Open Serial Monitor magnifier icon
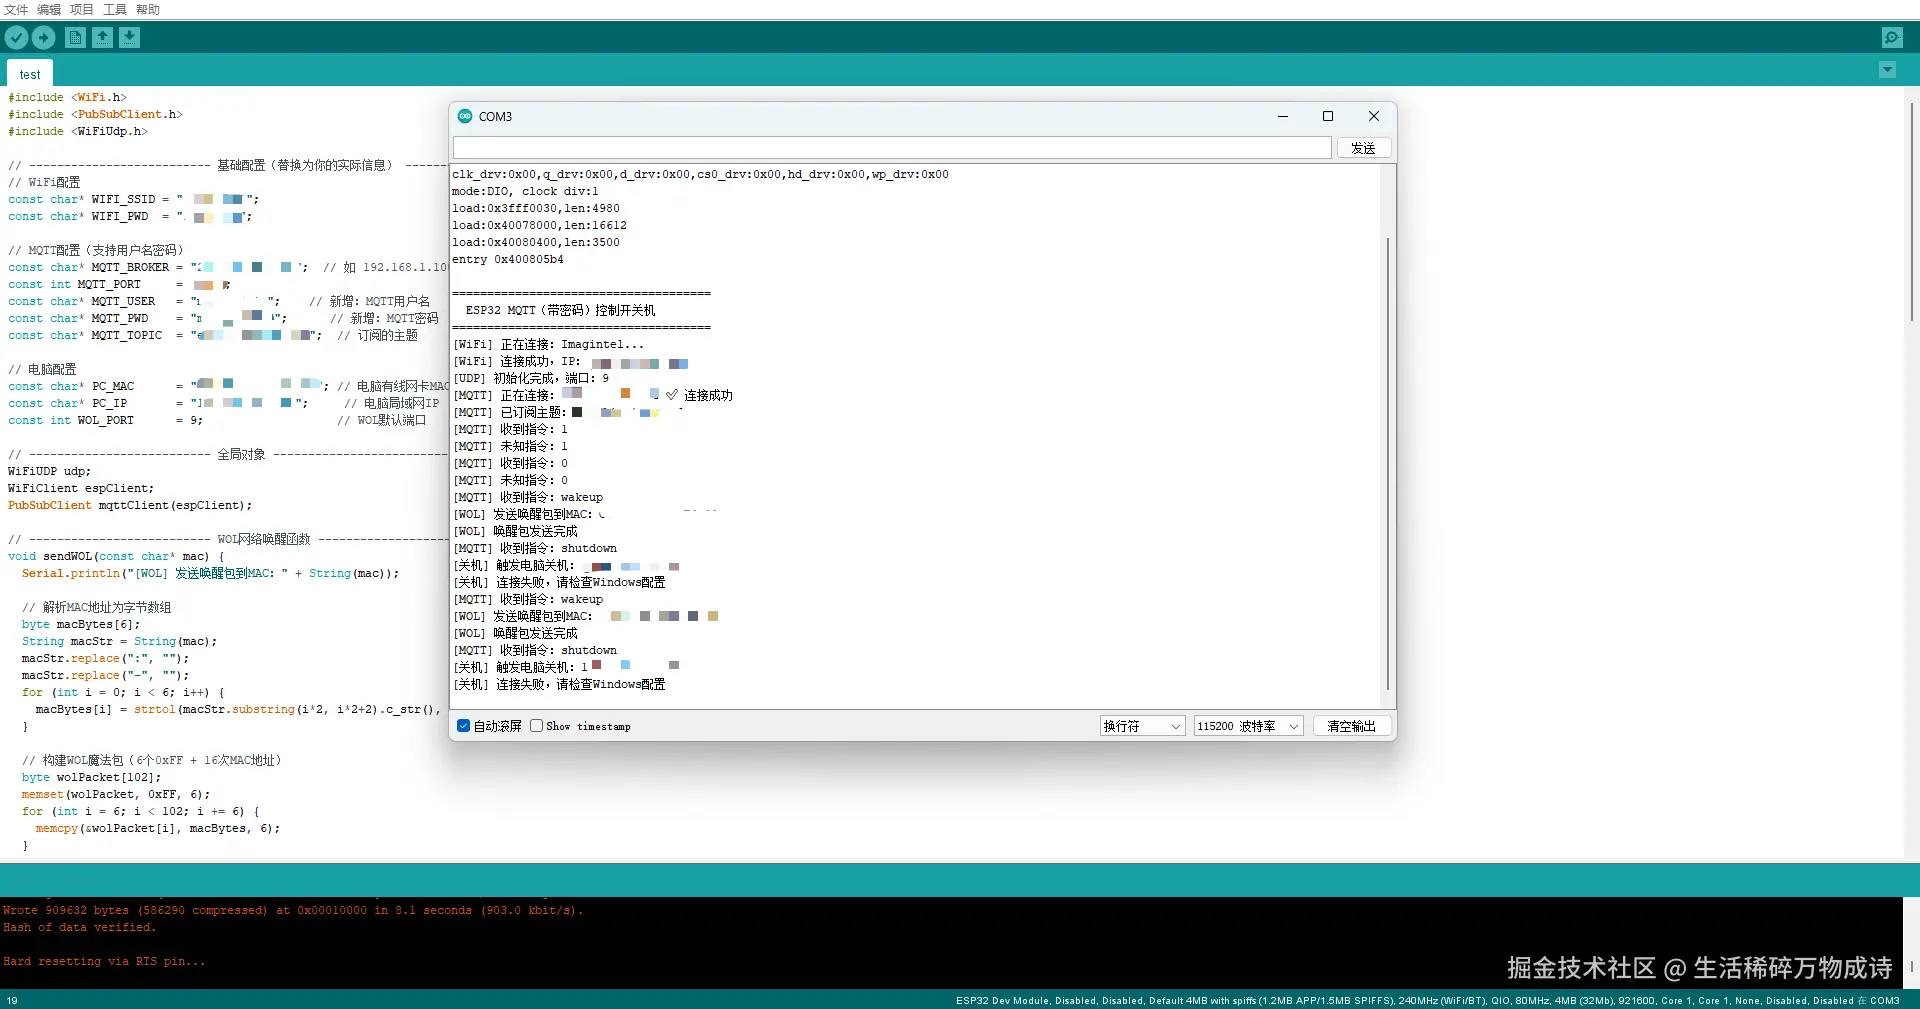The image size is (1920, 1009). click(x=1891, y=38)
